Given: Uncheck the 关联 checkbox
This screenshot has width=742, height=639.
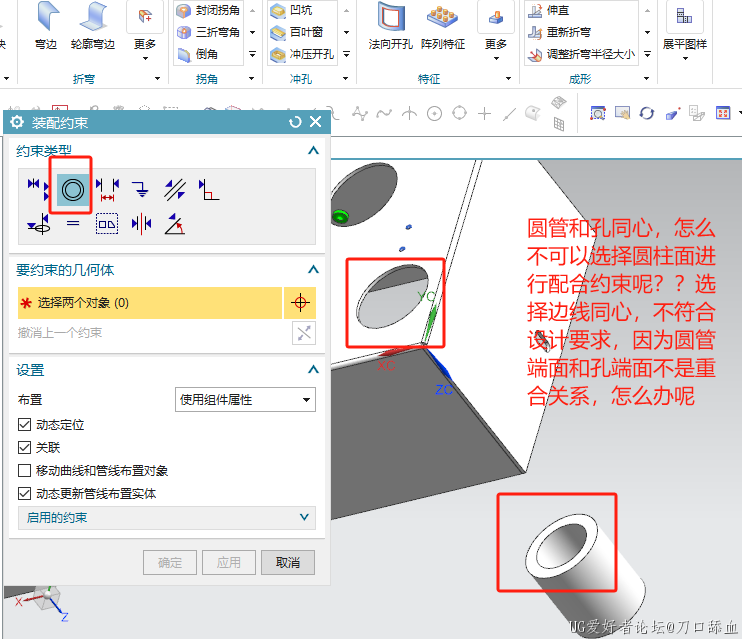Looking at the screenshot, I should click(x=25, y=448).
